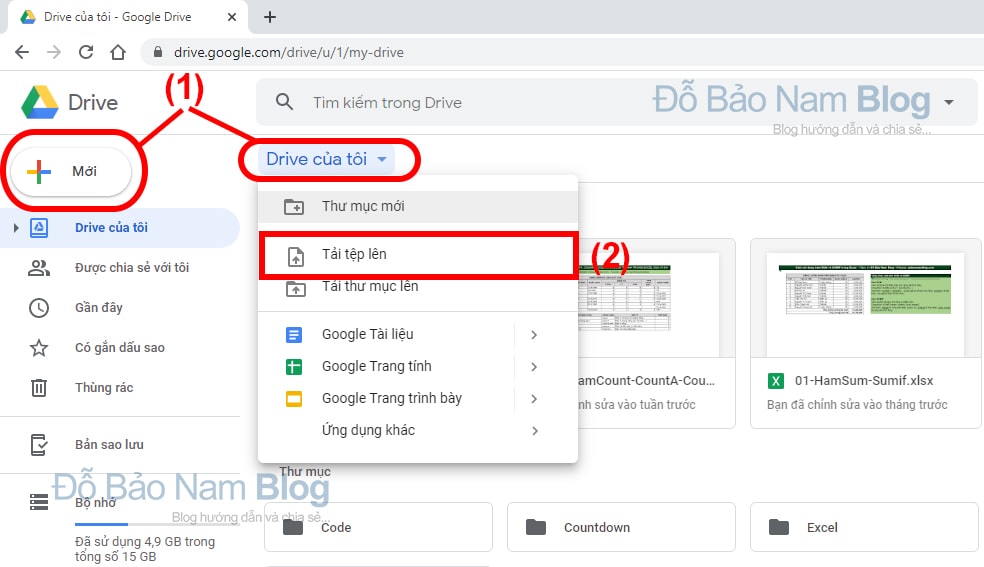Click the Countdown folder icon

(536, 527)
